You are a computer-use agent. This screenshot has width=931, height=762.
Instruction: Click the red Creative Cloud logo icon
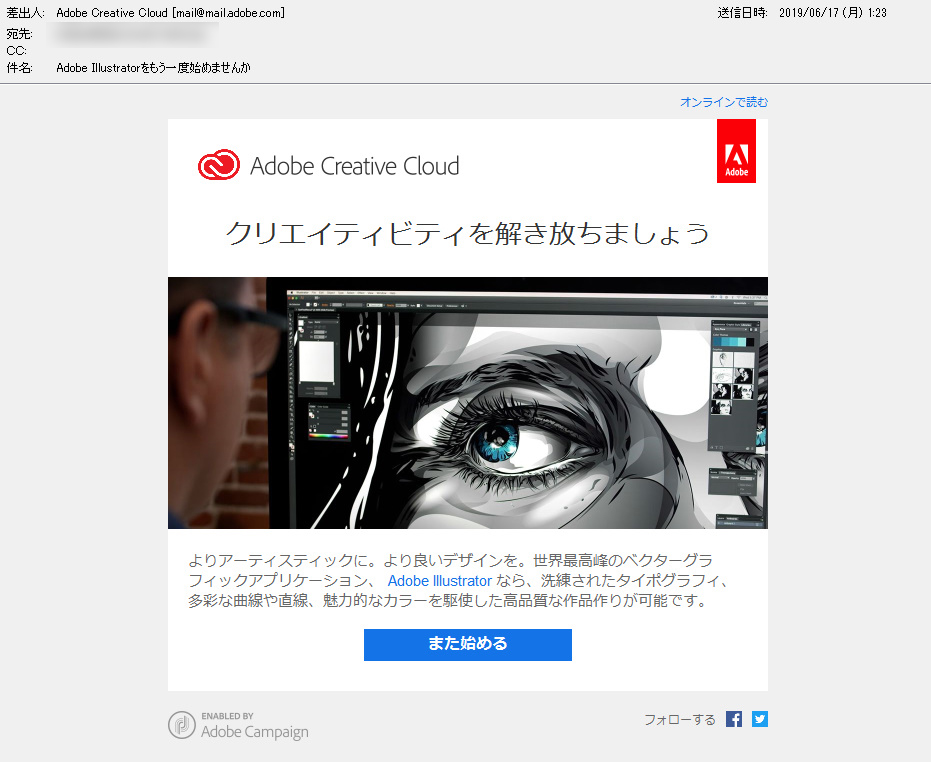pyautogui.click(x=218, y=166)
